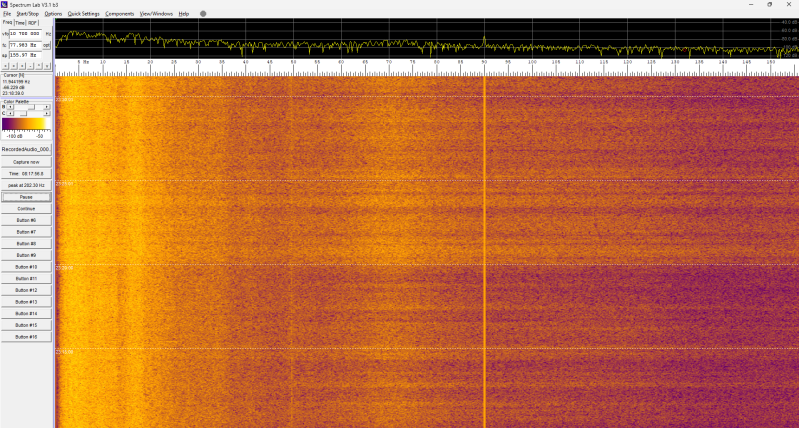Click the Continue button
This screenshot has width=799, height=428.
(x=26, y=209)
